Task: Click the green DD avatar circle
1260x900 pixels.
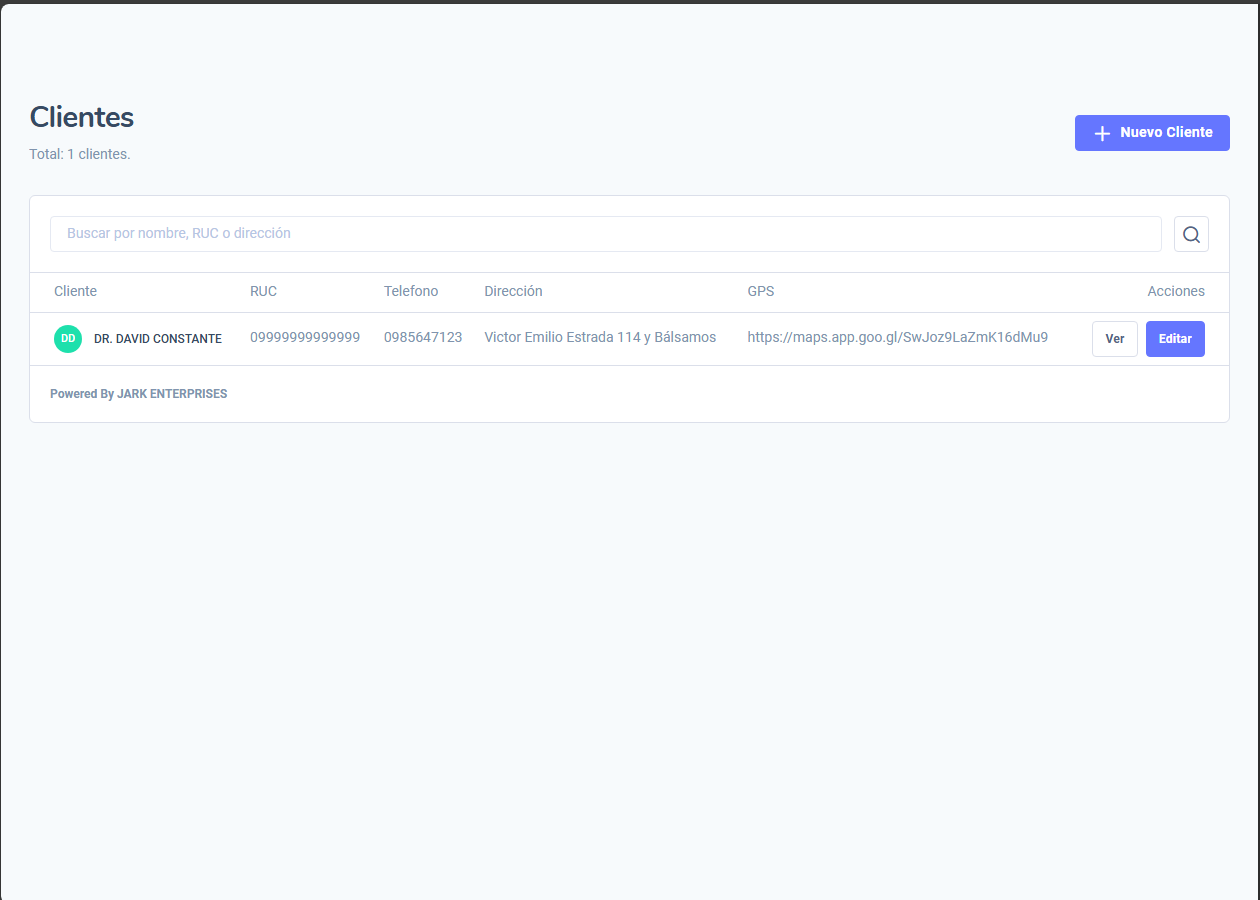Action: click(x=68, y=339)
